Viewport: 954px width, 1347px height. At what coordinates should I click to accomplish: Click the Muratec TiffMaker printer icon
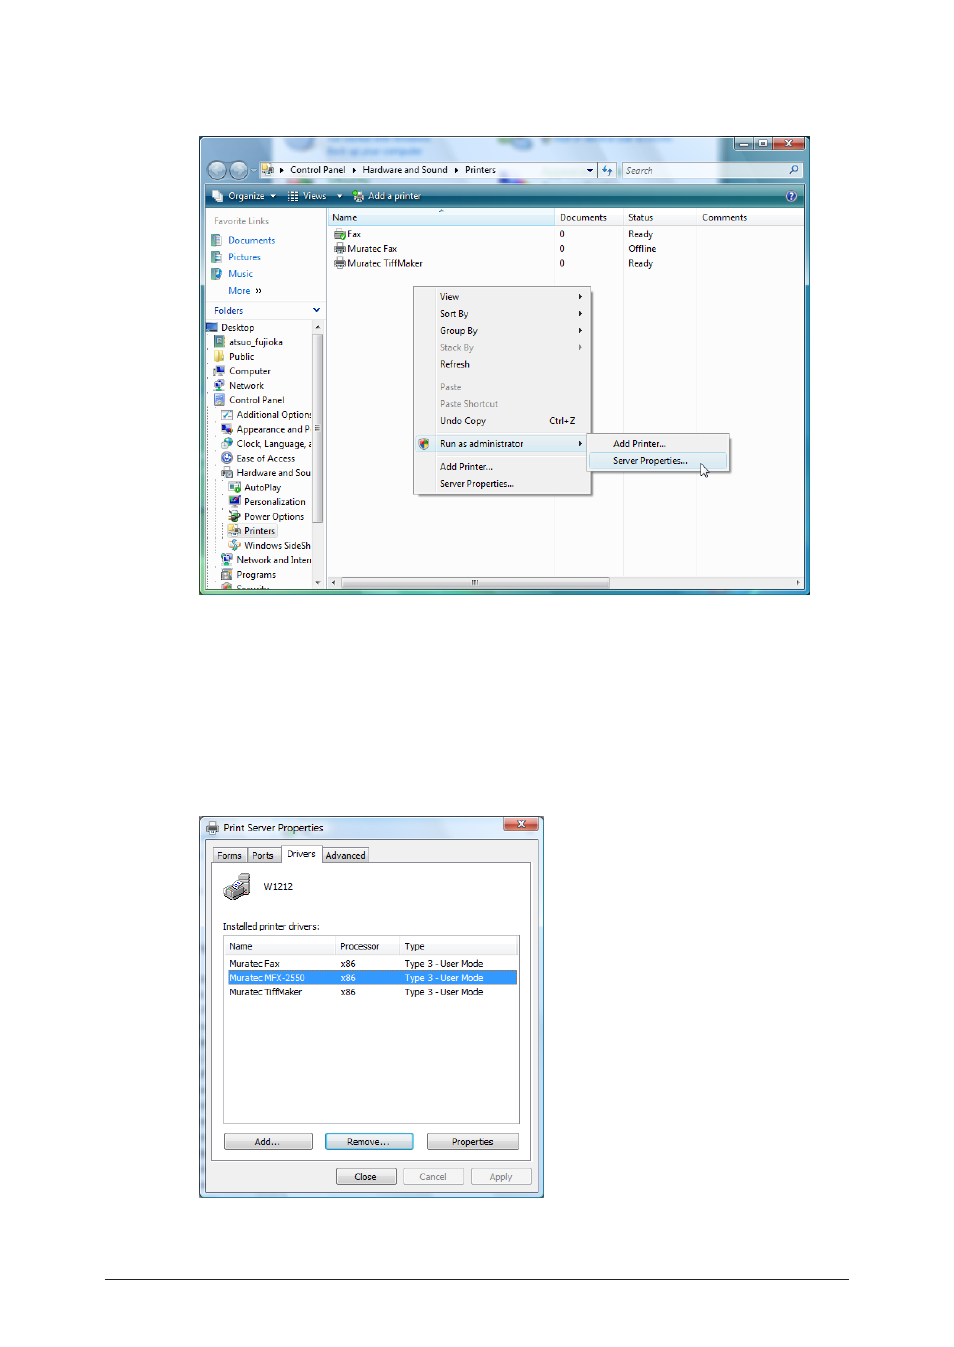tap(340, 264)
